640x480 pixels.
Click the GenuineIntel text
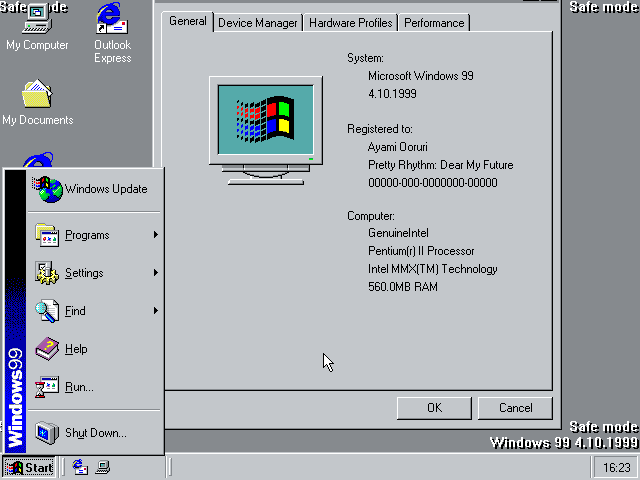(398, 233)
